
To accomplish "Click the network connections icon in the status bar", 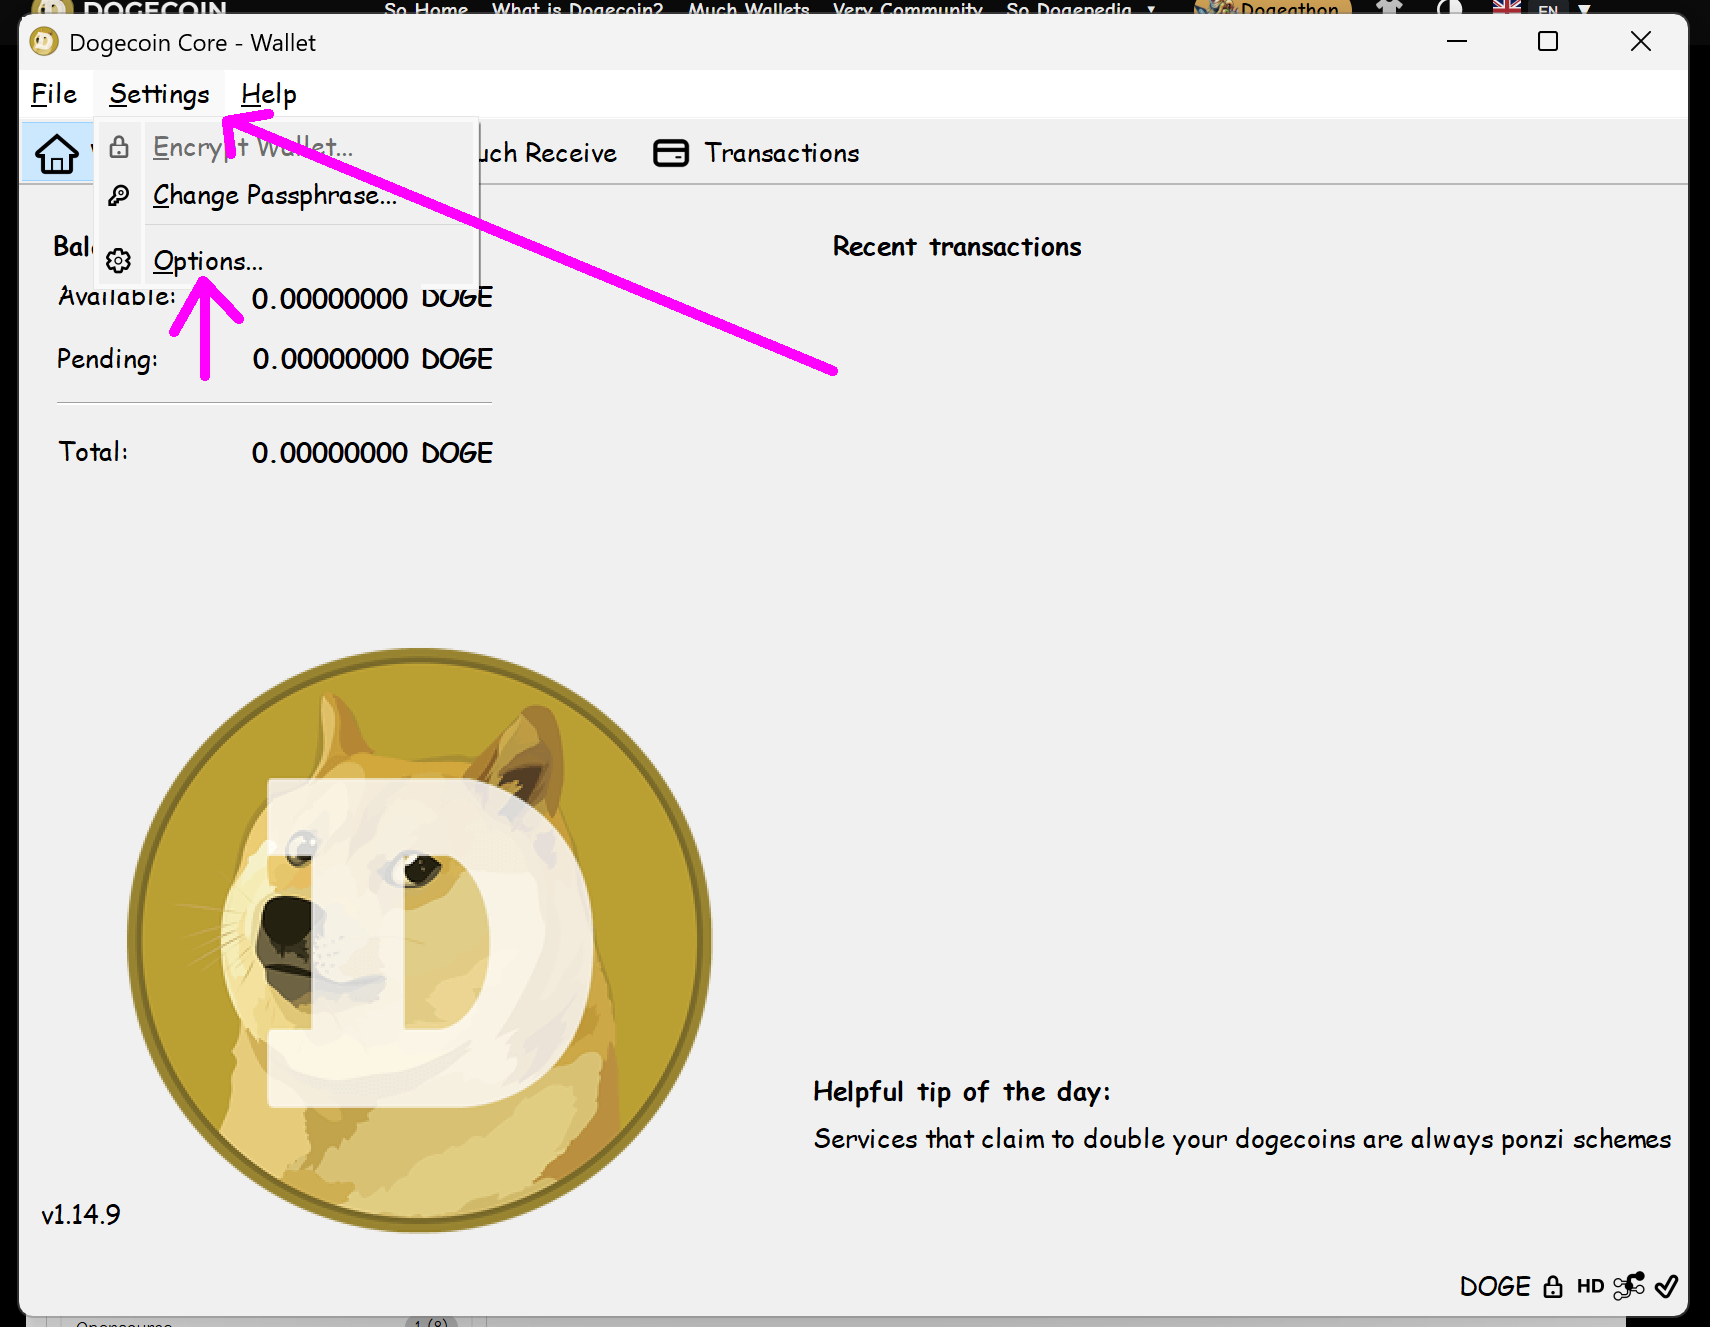I will [x=1629, y=1285].
